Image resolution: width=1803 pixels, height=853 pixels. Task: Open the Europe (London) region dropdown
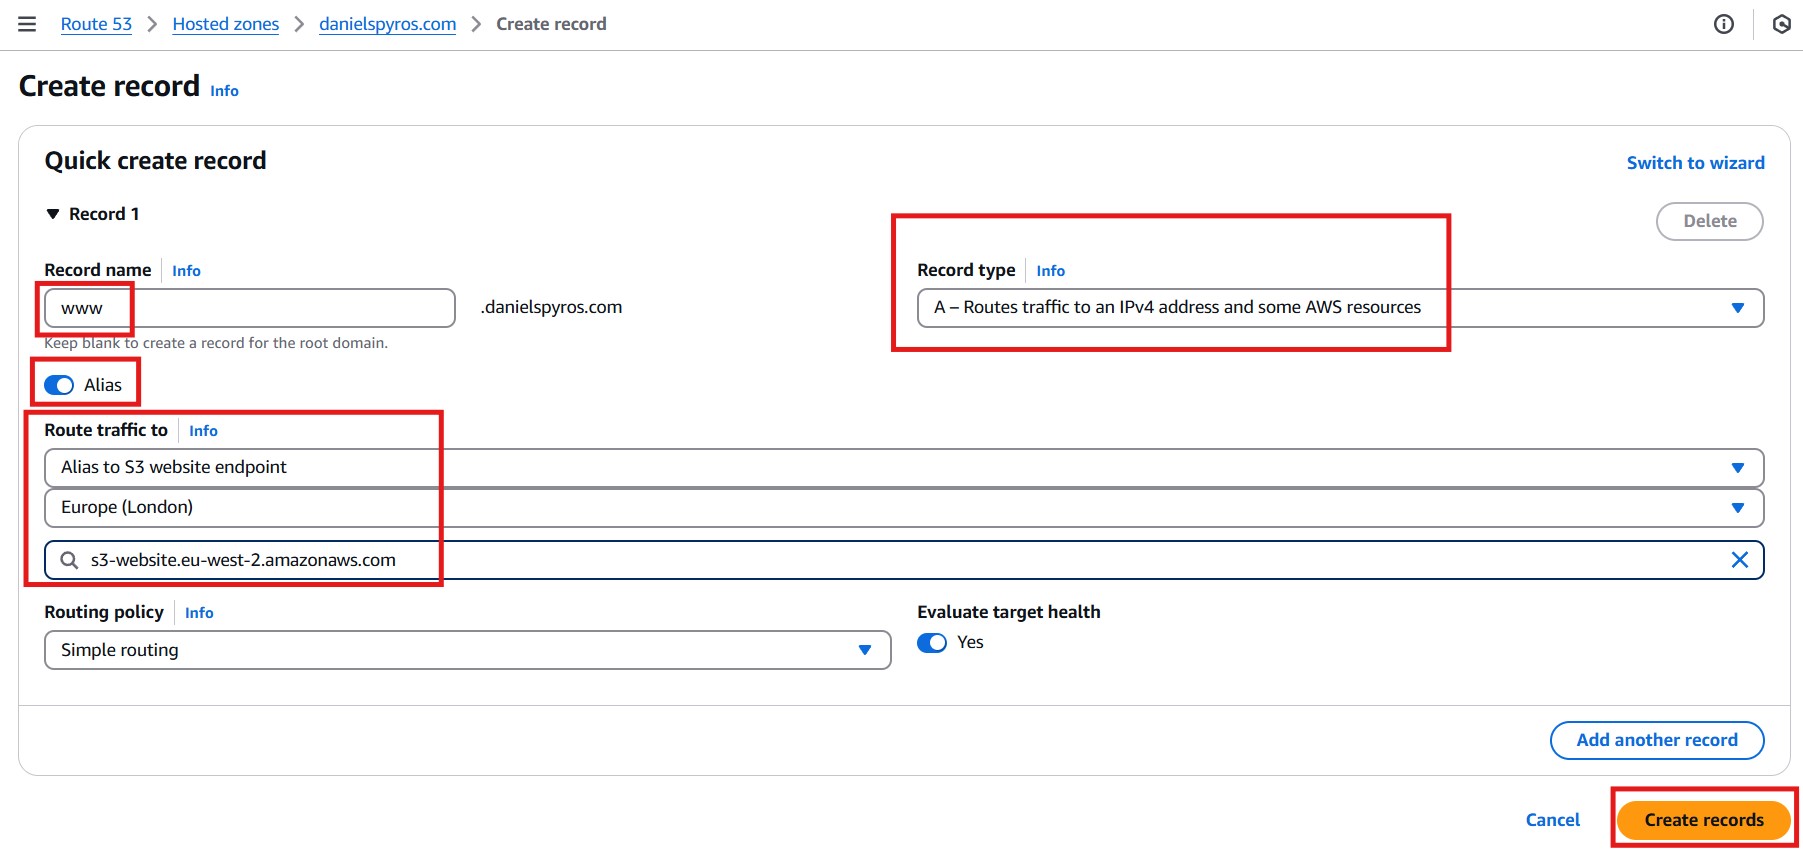[904, 508]
